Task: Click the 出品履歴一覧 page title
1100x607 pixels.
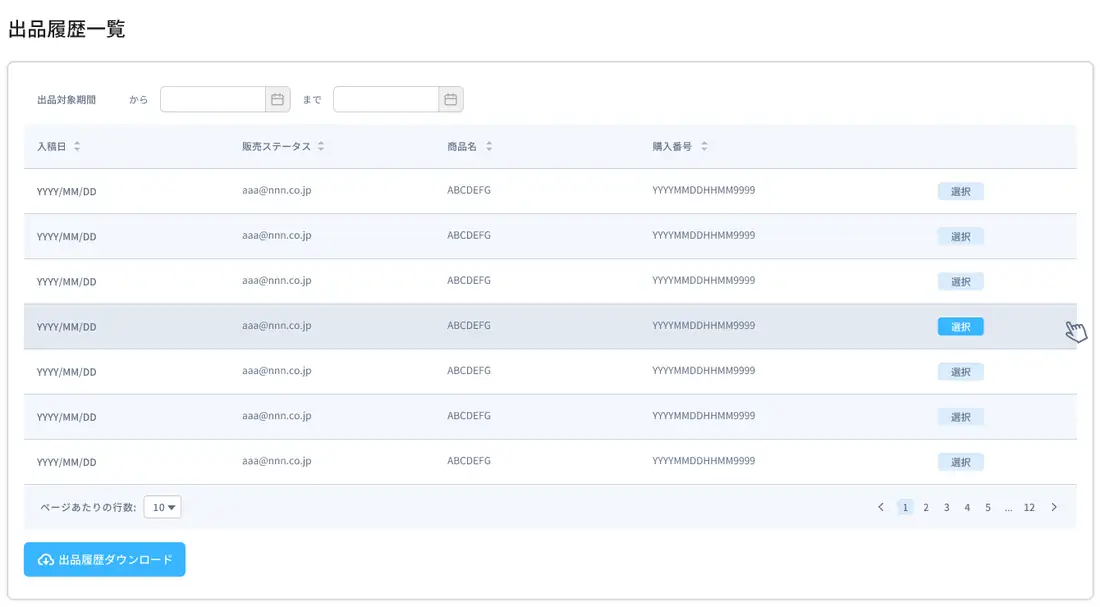Action: pos(67,29)
